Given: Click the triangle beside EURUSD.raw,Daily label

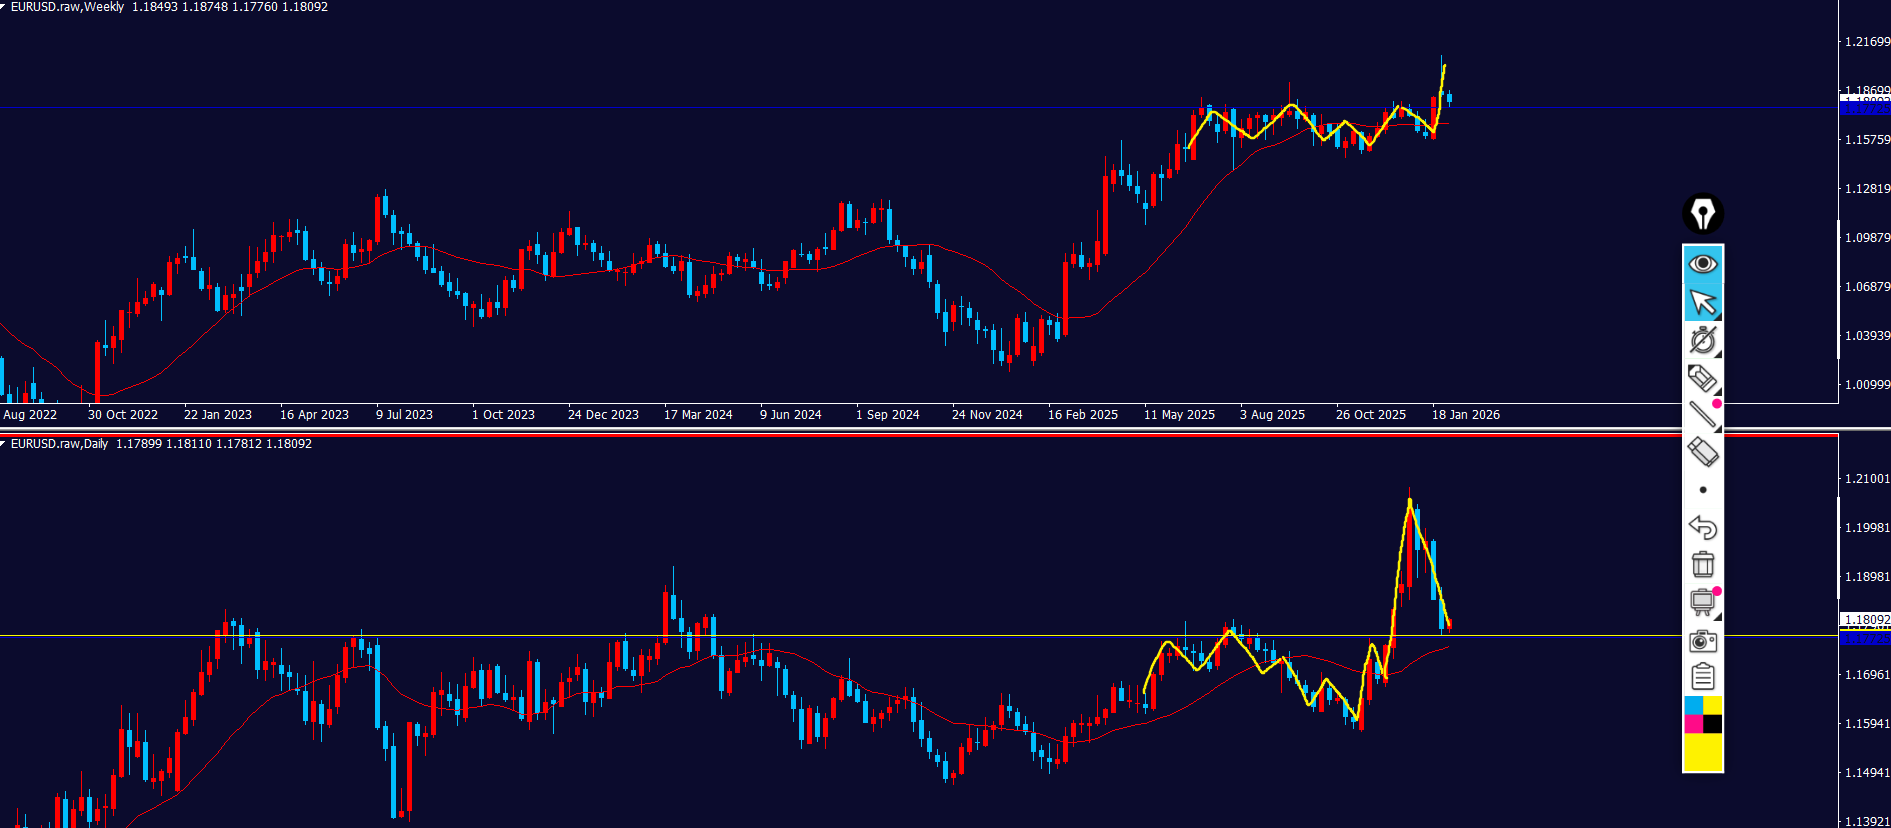Looking at the screenshot, I should click(x=4, y=444).
